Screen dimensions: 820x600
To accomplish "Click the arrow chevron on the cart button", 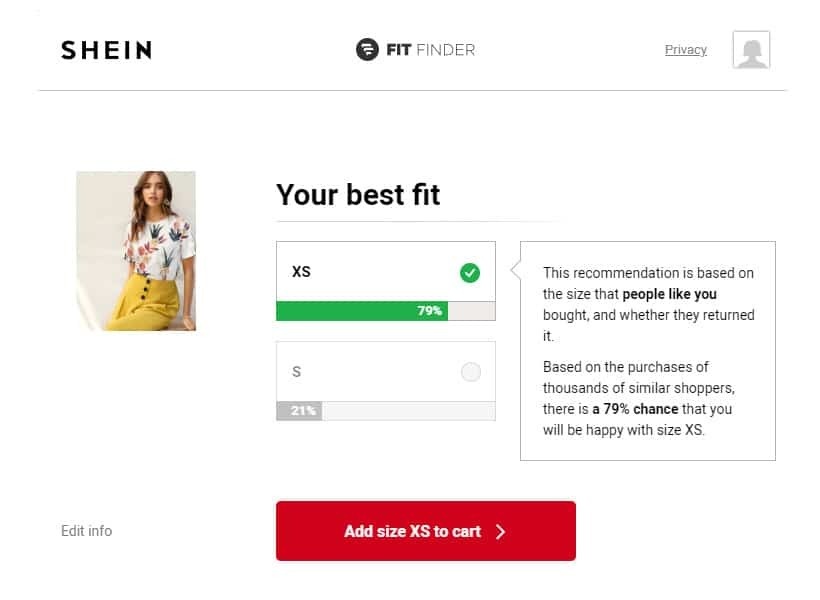I will point(501,532).
